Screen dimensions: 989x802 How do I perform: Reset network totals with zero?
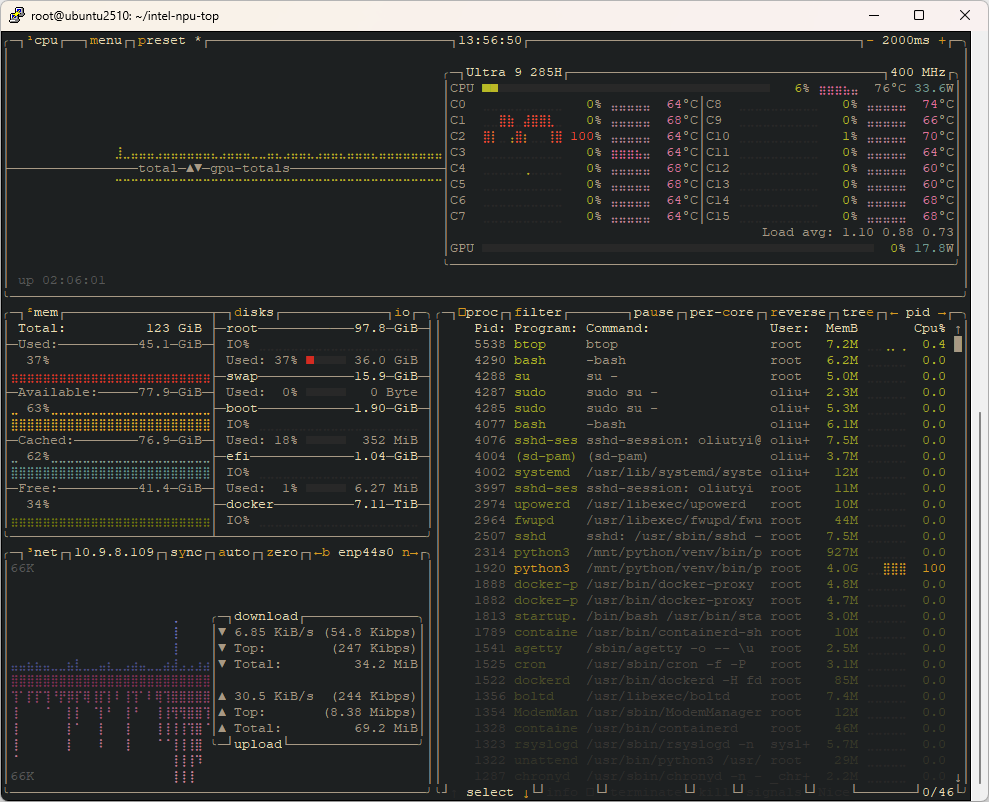[x=282, y=553]
